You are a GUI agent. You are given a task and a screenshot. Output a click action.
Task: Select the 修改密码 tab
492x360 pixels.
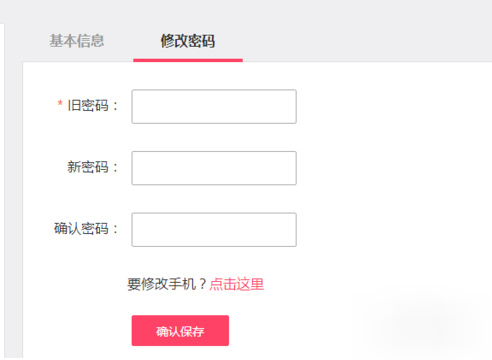tap(188, 41)
